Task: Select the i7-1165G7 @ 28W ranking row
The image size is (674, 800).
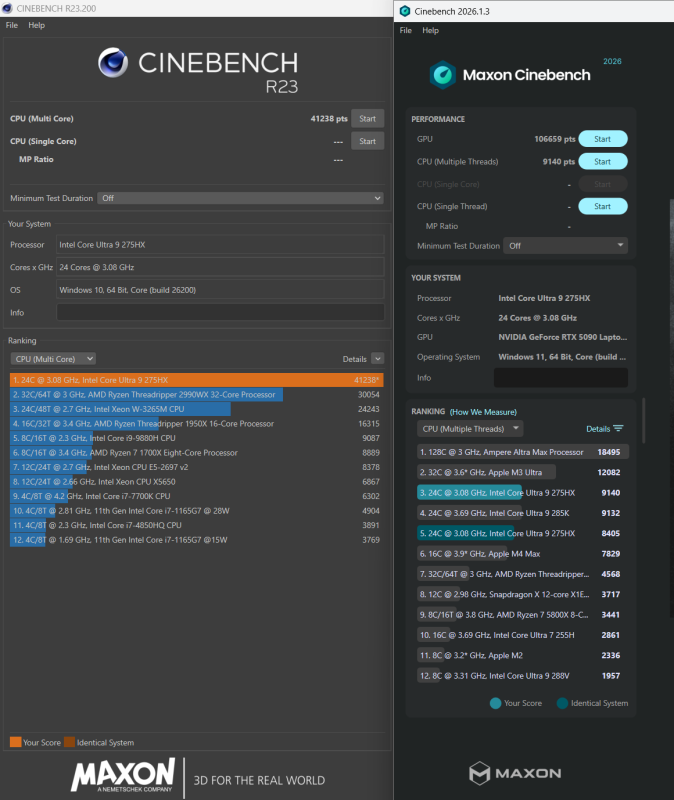Action: [196, 511]
